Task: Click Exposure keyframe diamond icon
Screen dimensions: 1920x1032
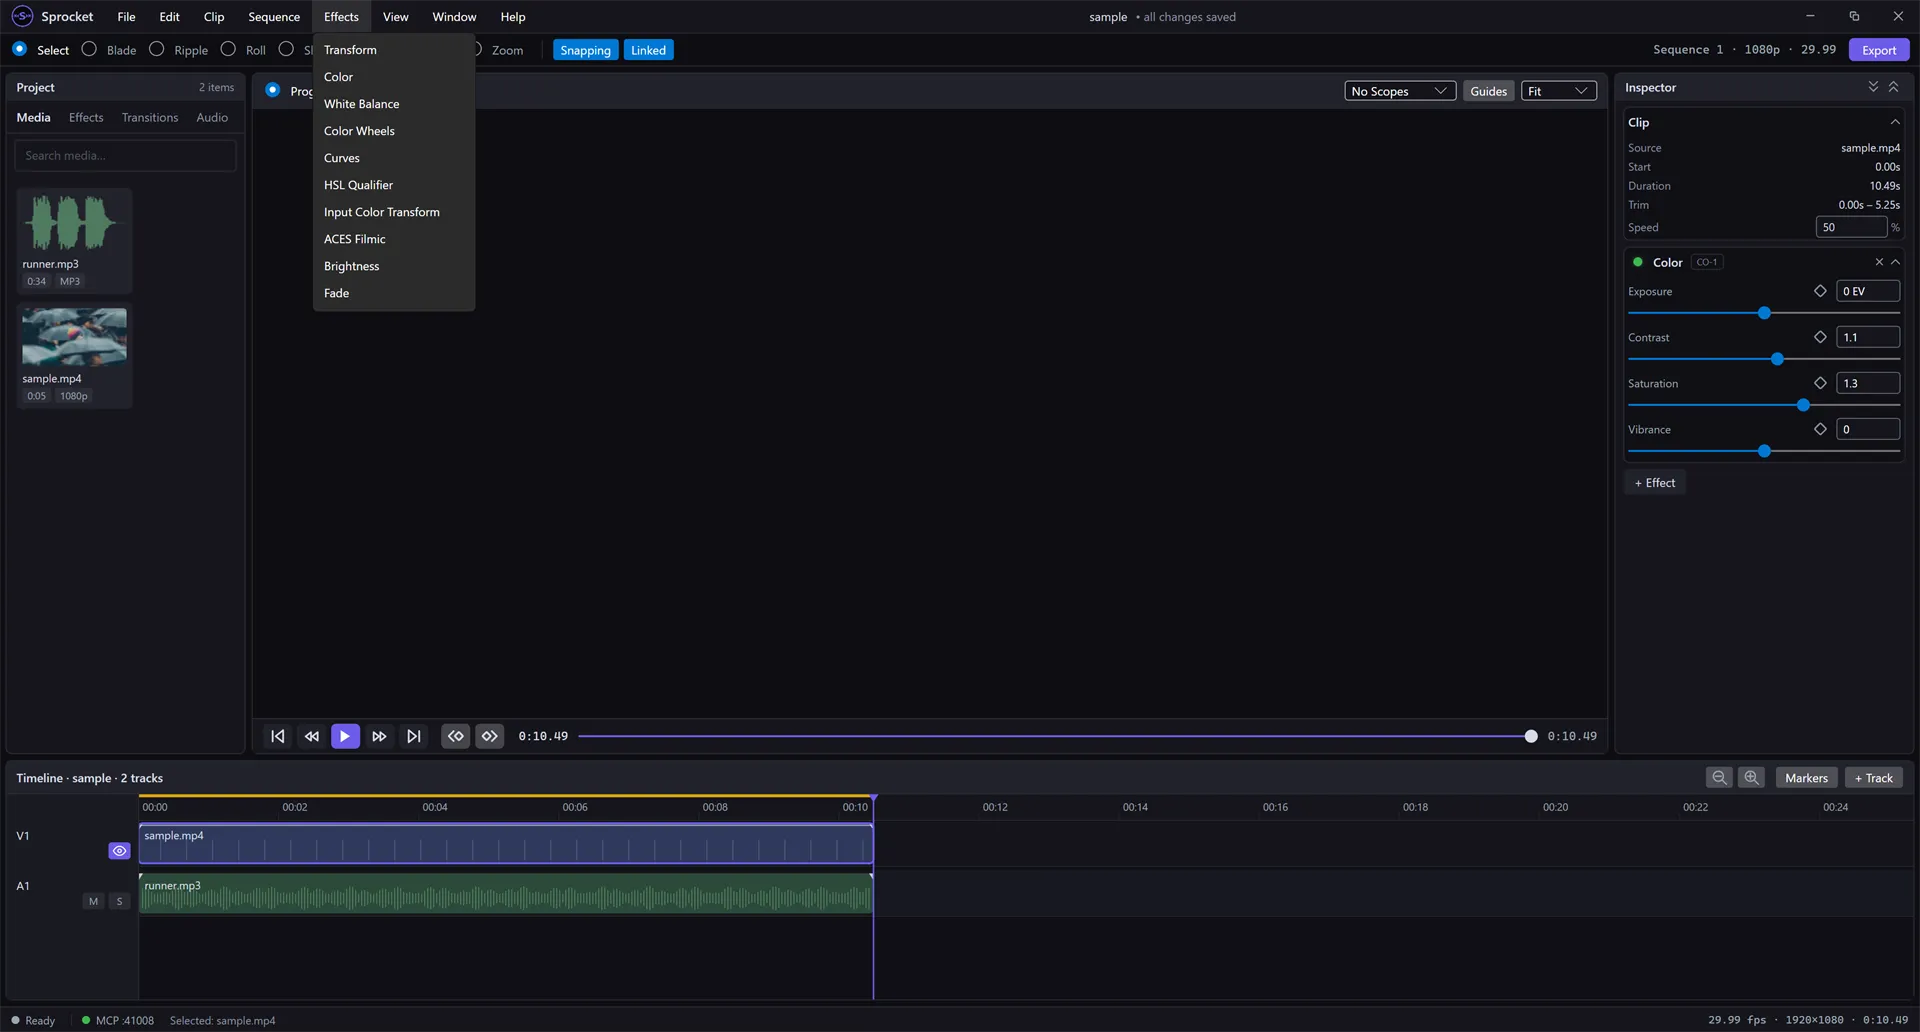Action: pos(1820,291)
